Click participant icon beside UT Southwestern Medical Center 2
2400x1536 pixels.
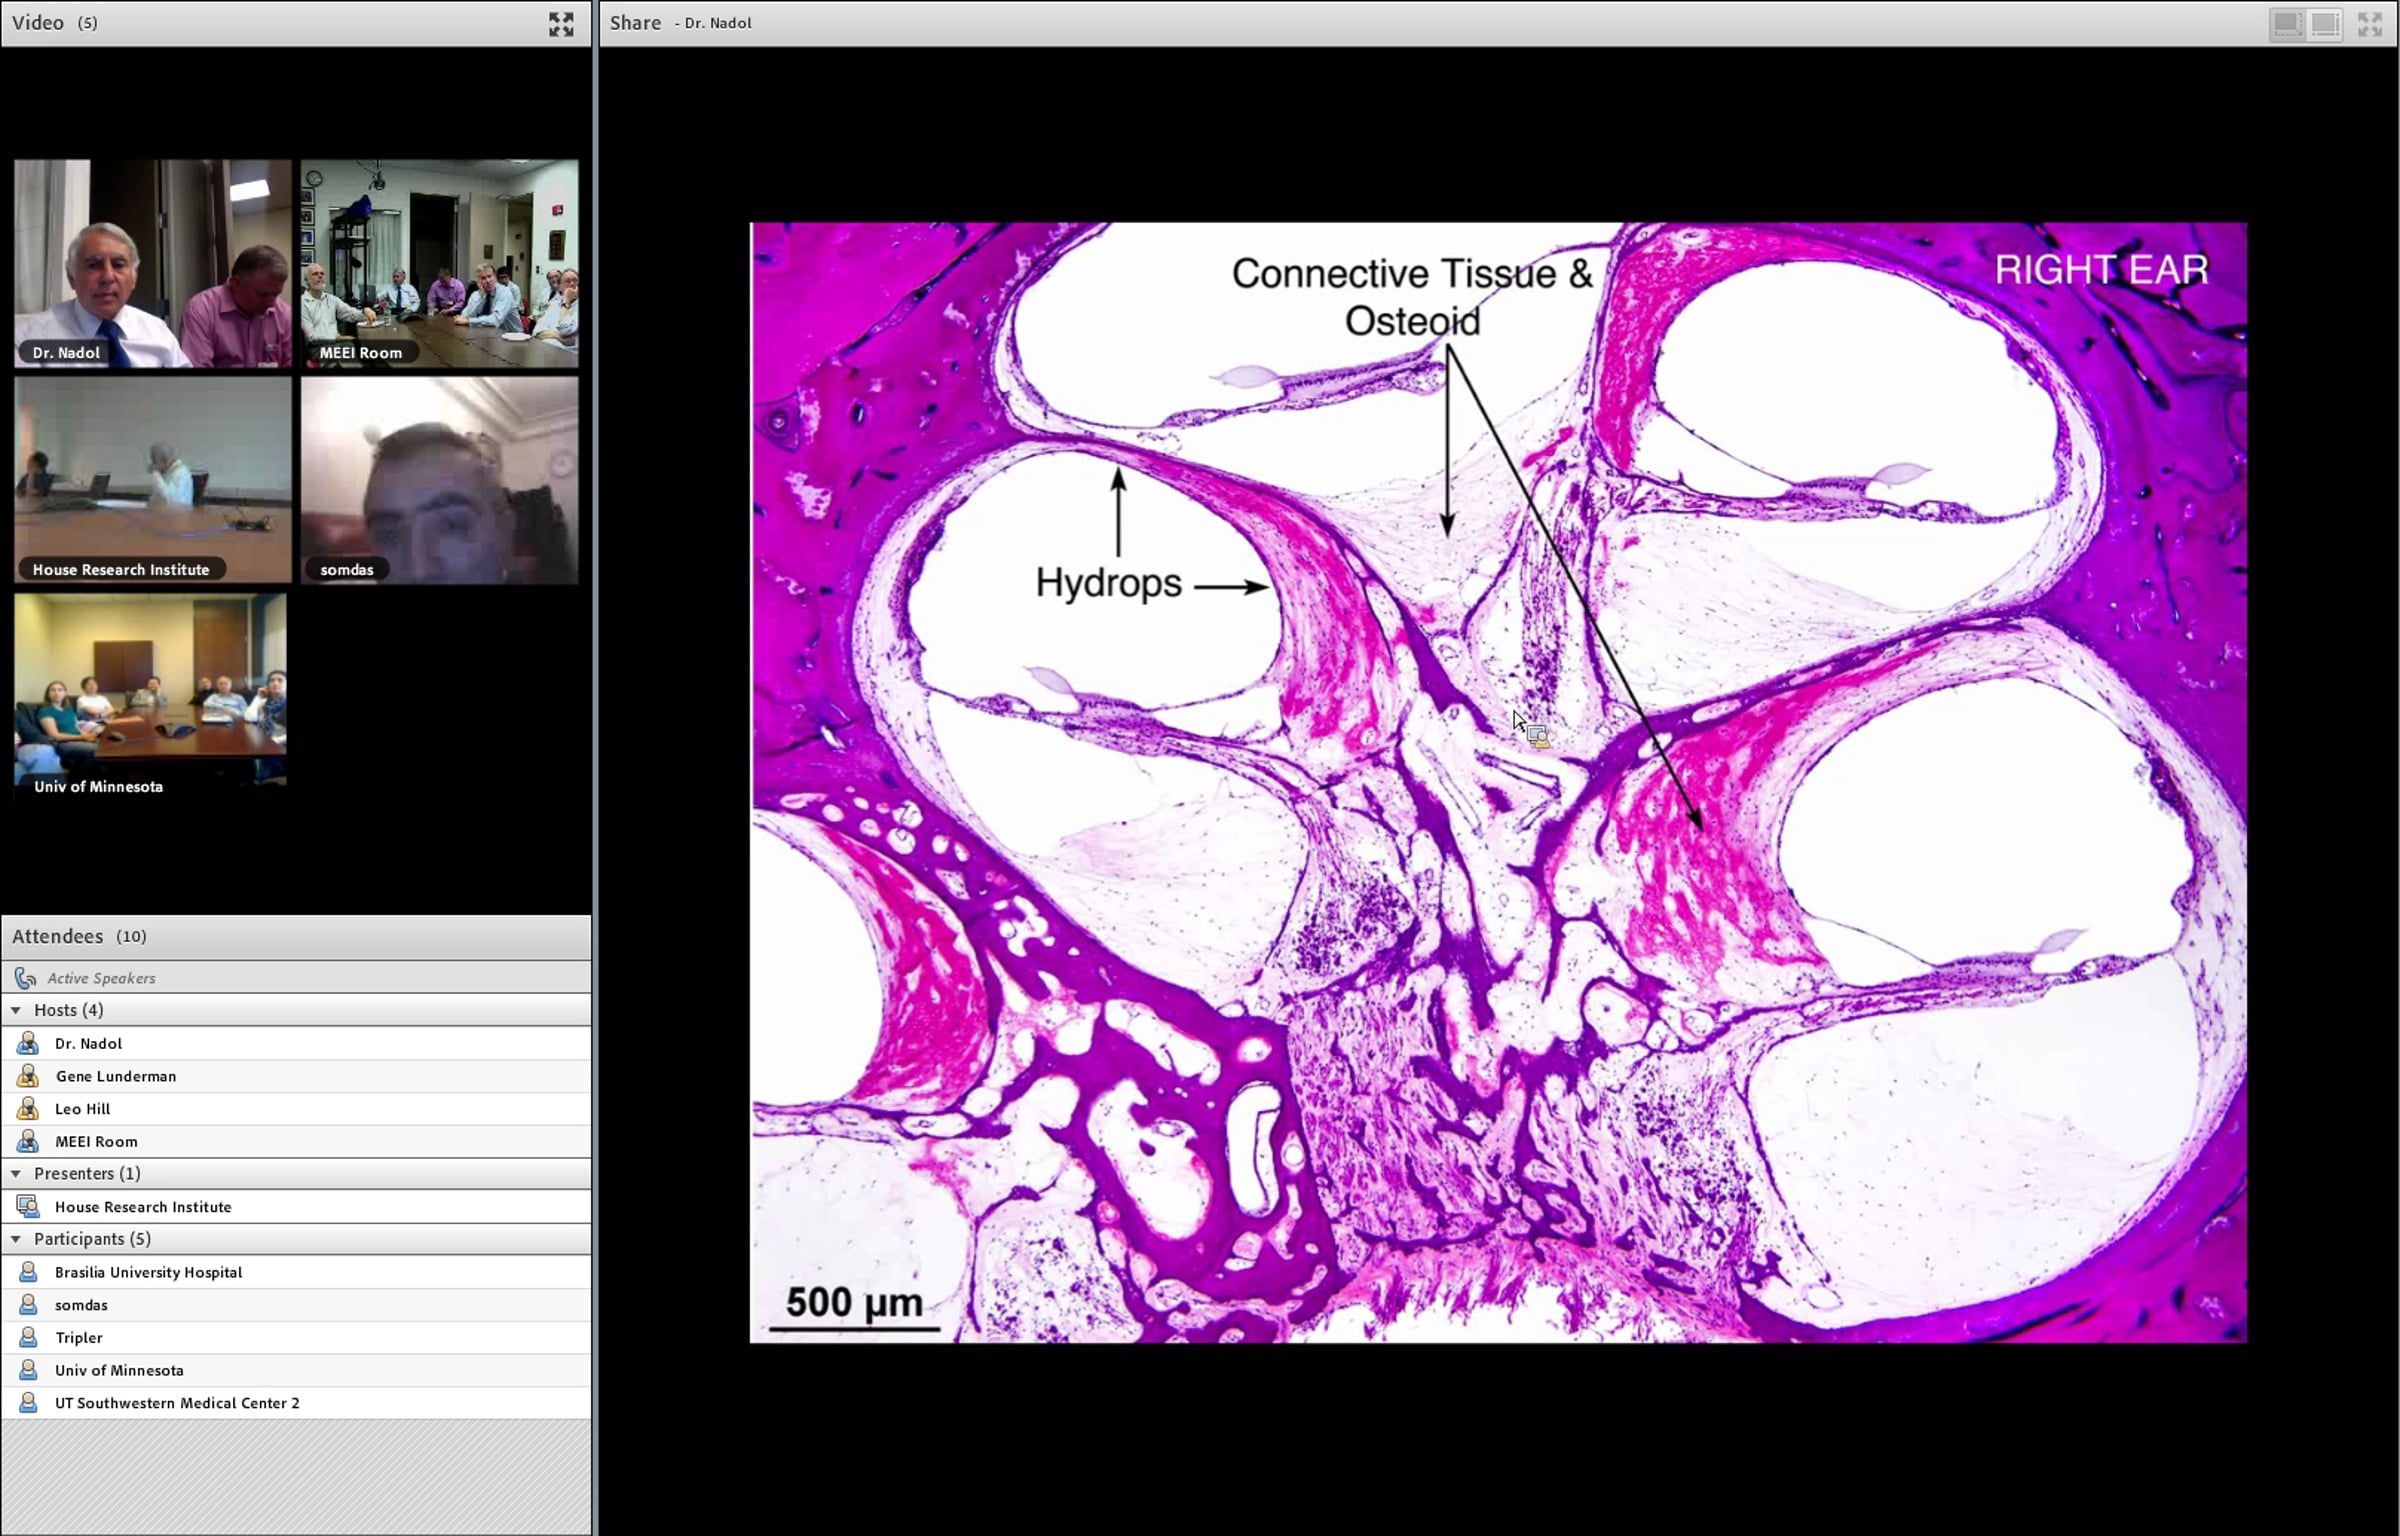click(x=28, y=1403)
